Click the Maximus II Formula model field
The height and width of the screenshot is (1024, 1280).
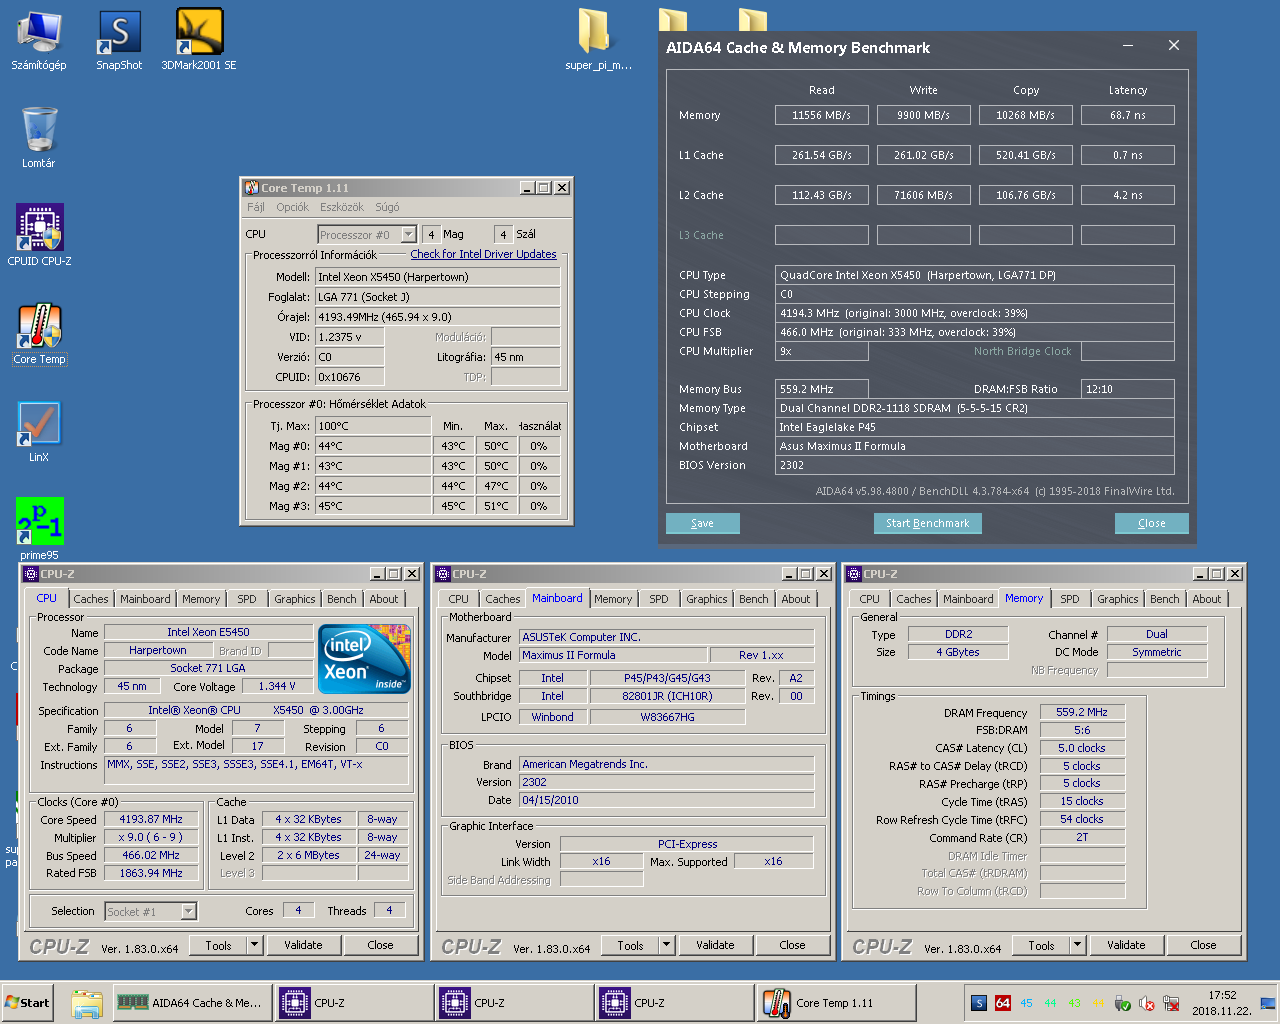(x=613, y=655)
